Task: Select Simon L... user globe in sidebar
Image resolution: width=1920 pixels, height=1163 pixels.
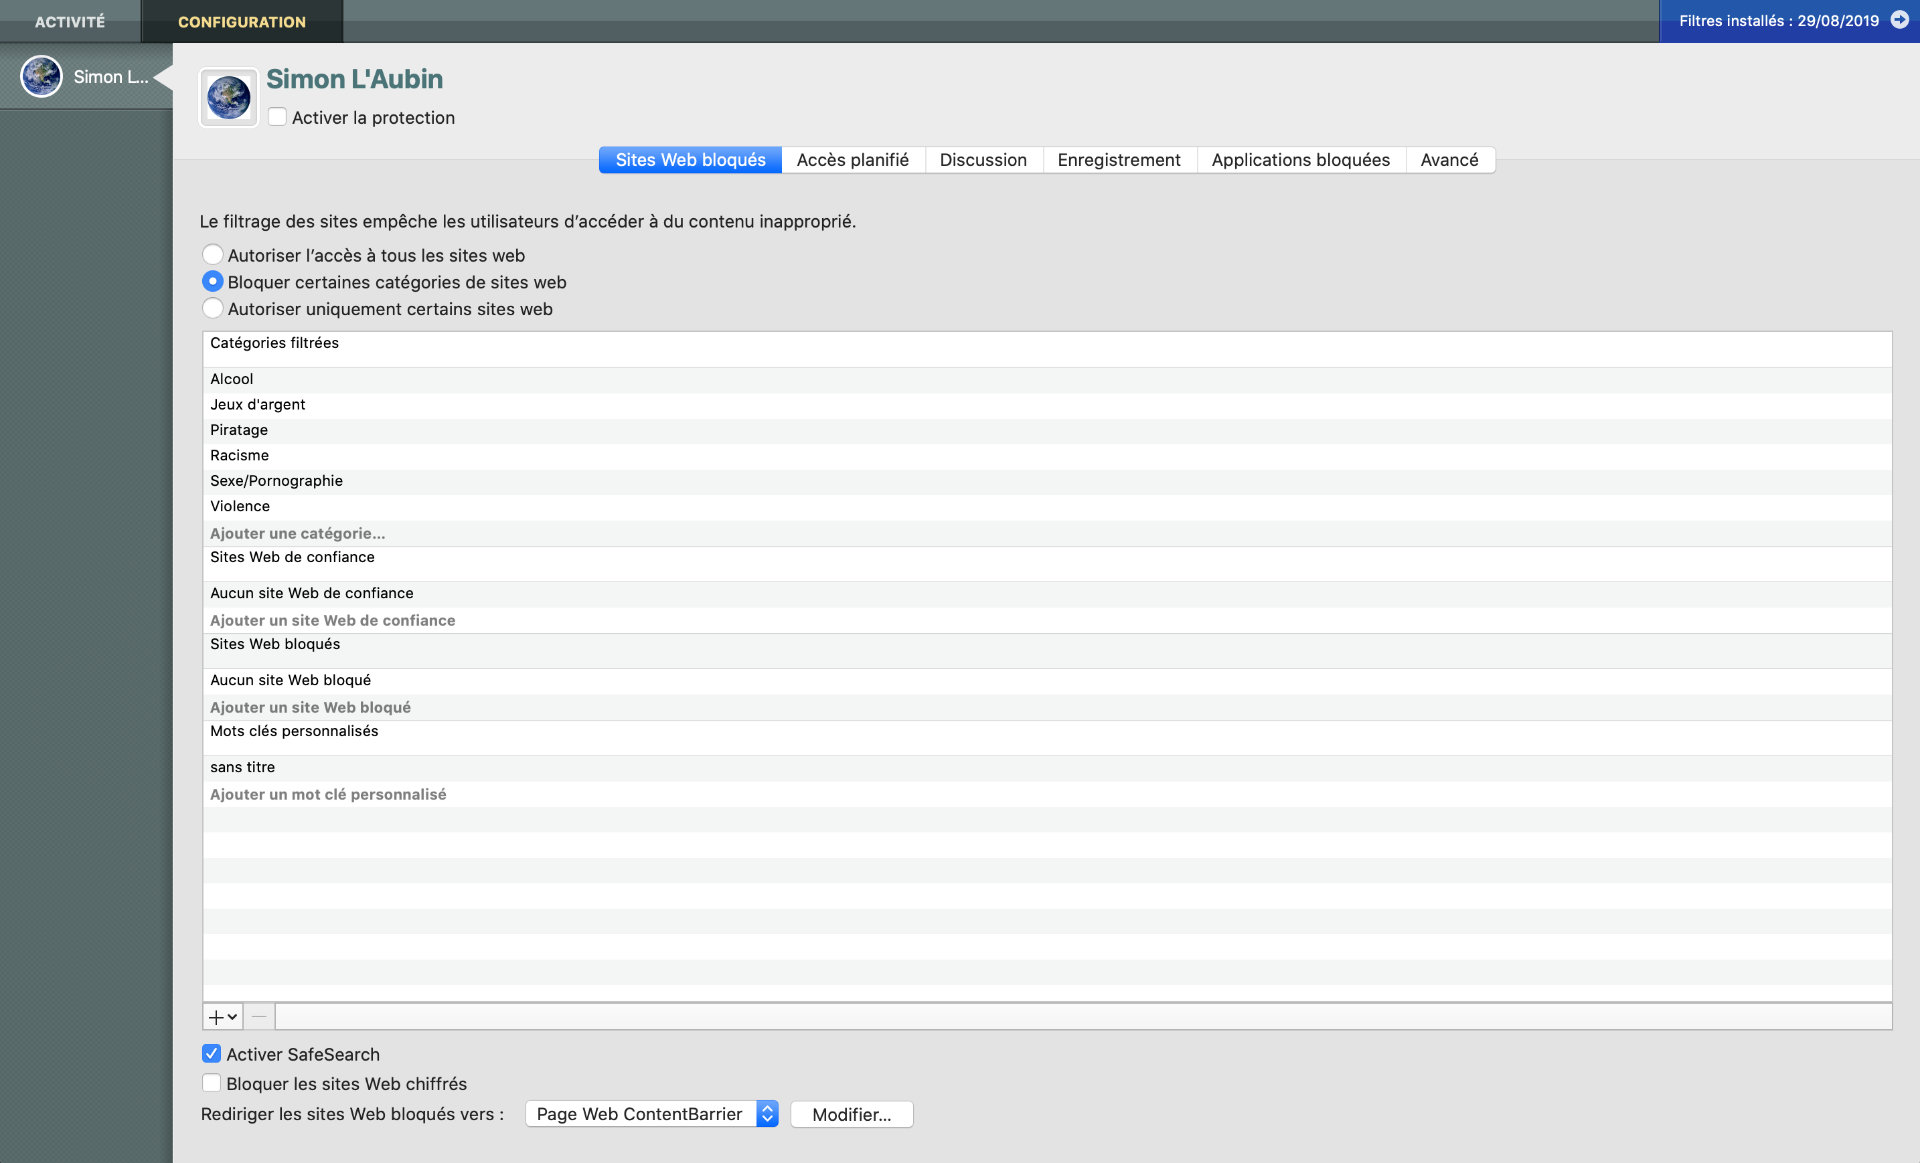Action: coord(42,77)
